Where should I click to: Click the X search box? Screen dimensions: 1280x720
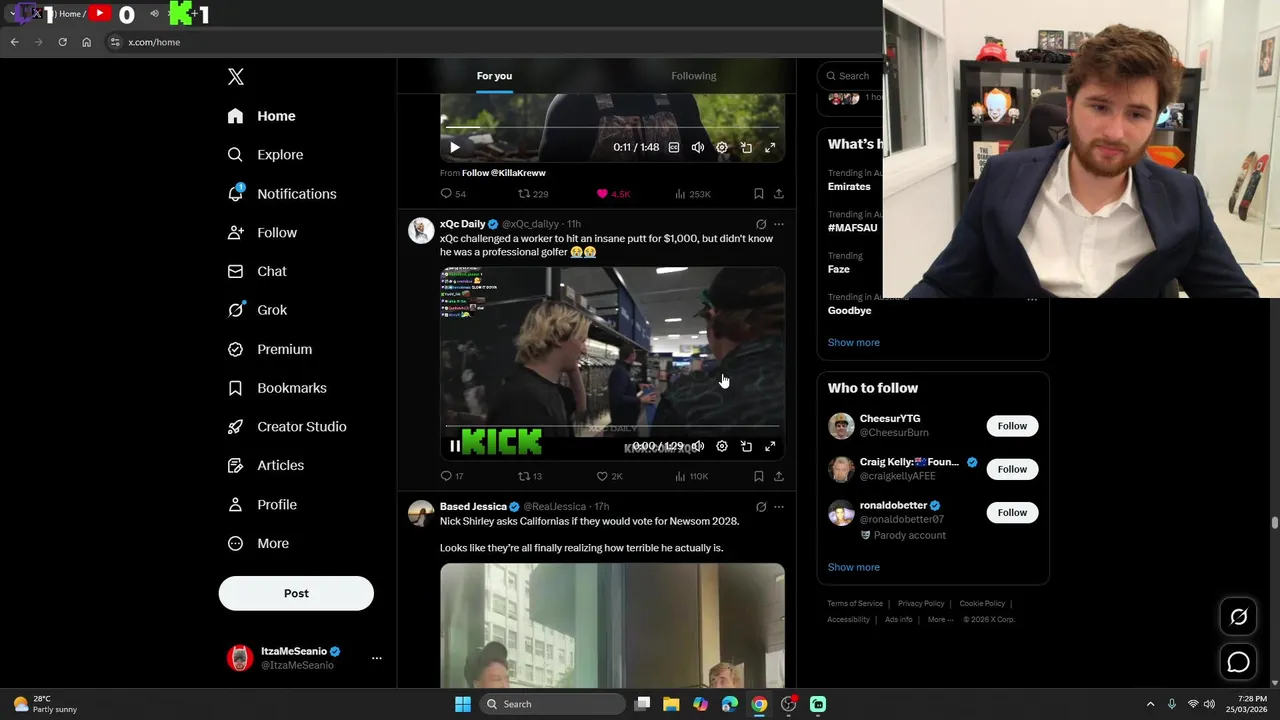point(850,76)
